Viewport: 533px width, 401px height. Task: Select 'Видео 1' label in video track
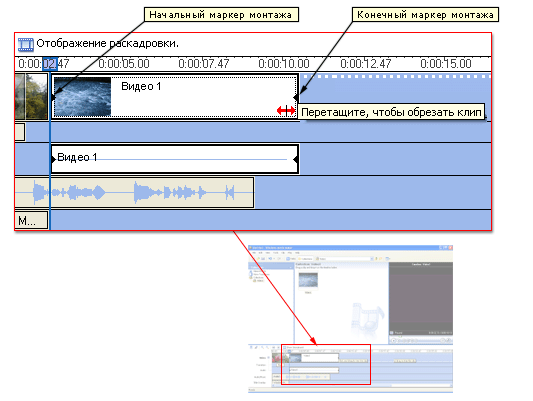point(141,86)
